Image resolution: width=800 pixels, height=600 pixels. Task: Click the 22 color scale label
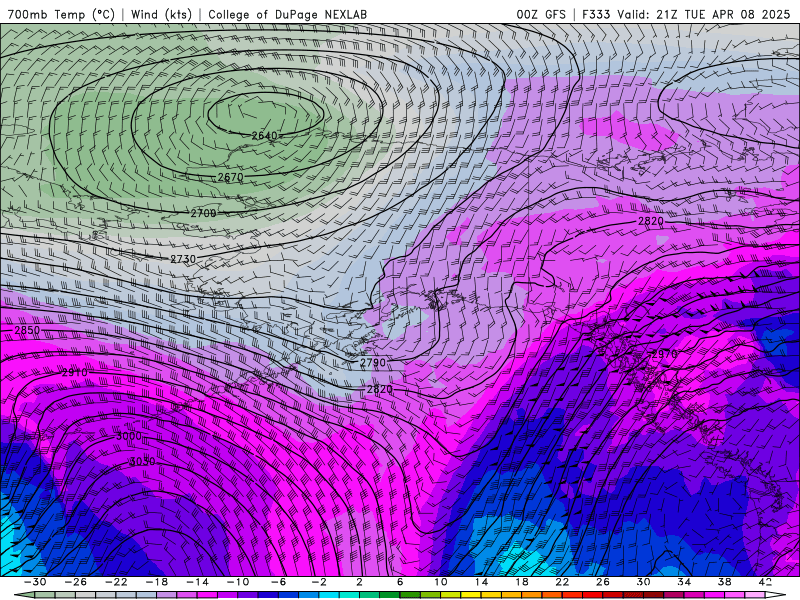click(562, 582)
